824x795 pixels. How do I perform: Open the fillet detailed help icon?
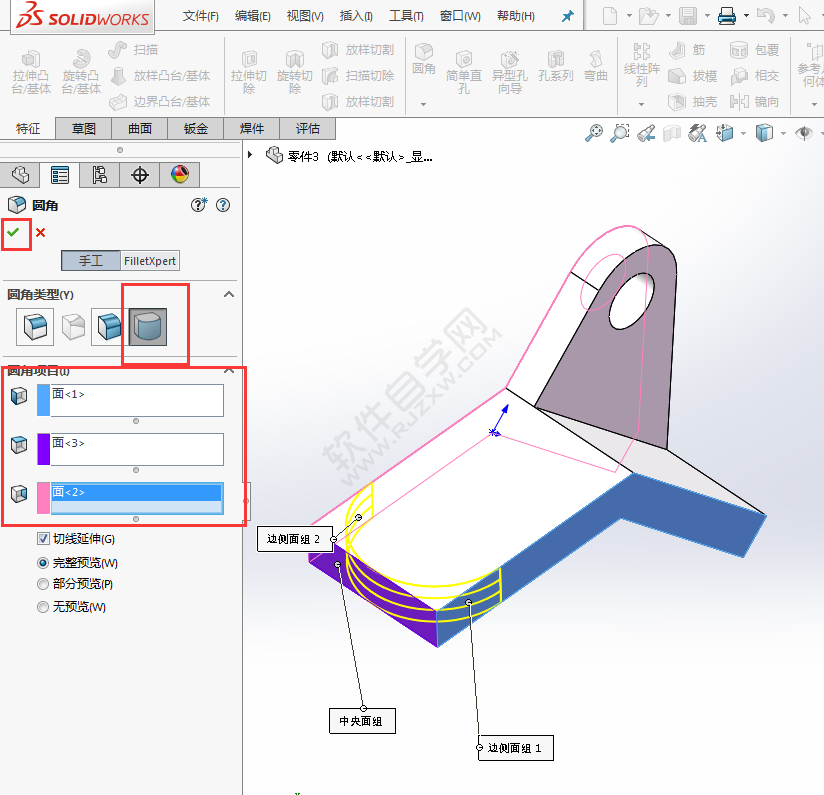click(199, 205)
